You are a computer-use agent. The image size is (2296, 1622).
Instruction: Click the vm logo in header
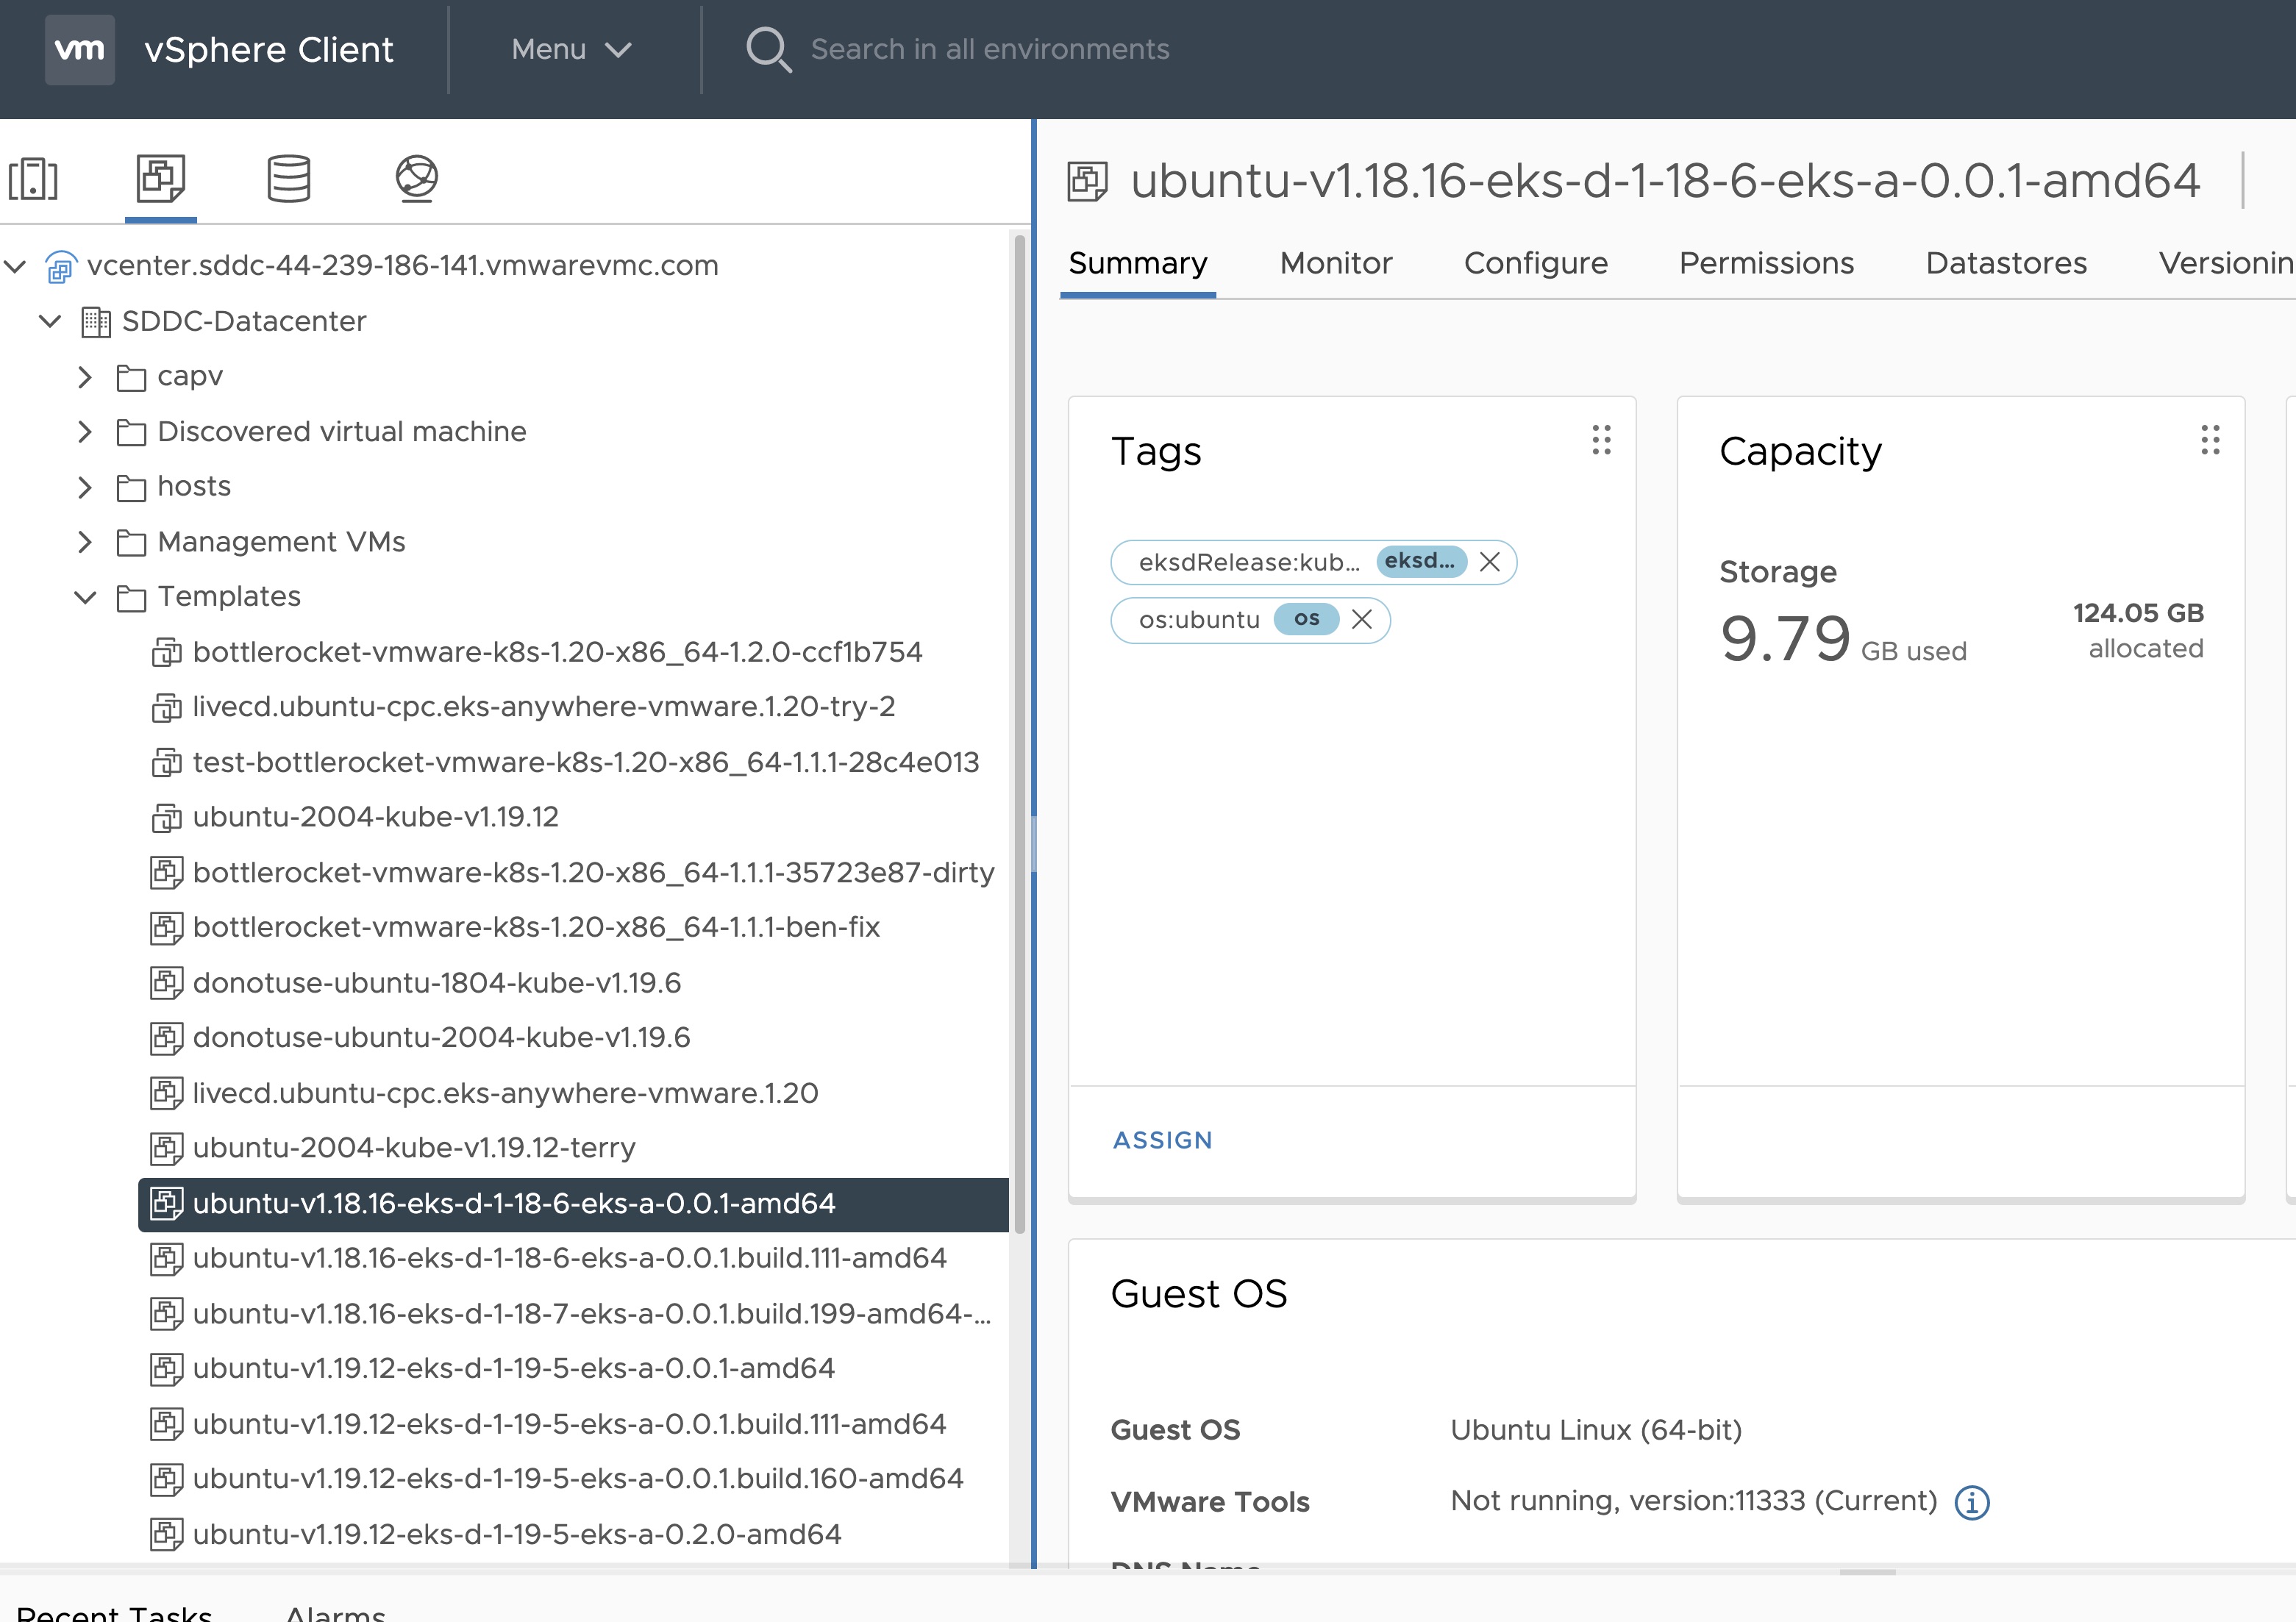(79, 49)
